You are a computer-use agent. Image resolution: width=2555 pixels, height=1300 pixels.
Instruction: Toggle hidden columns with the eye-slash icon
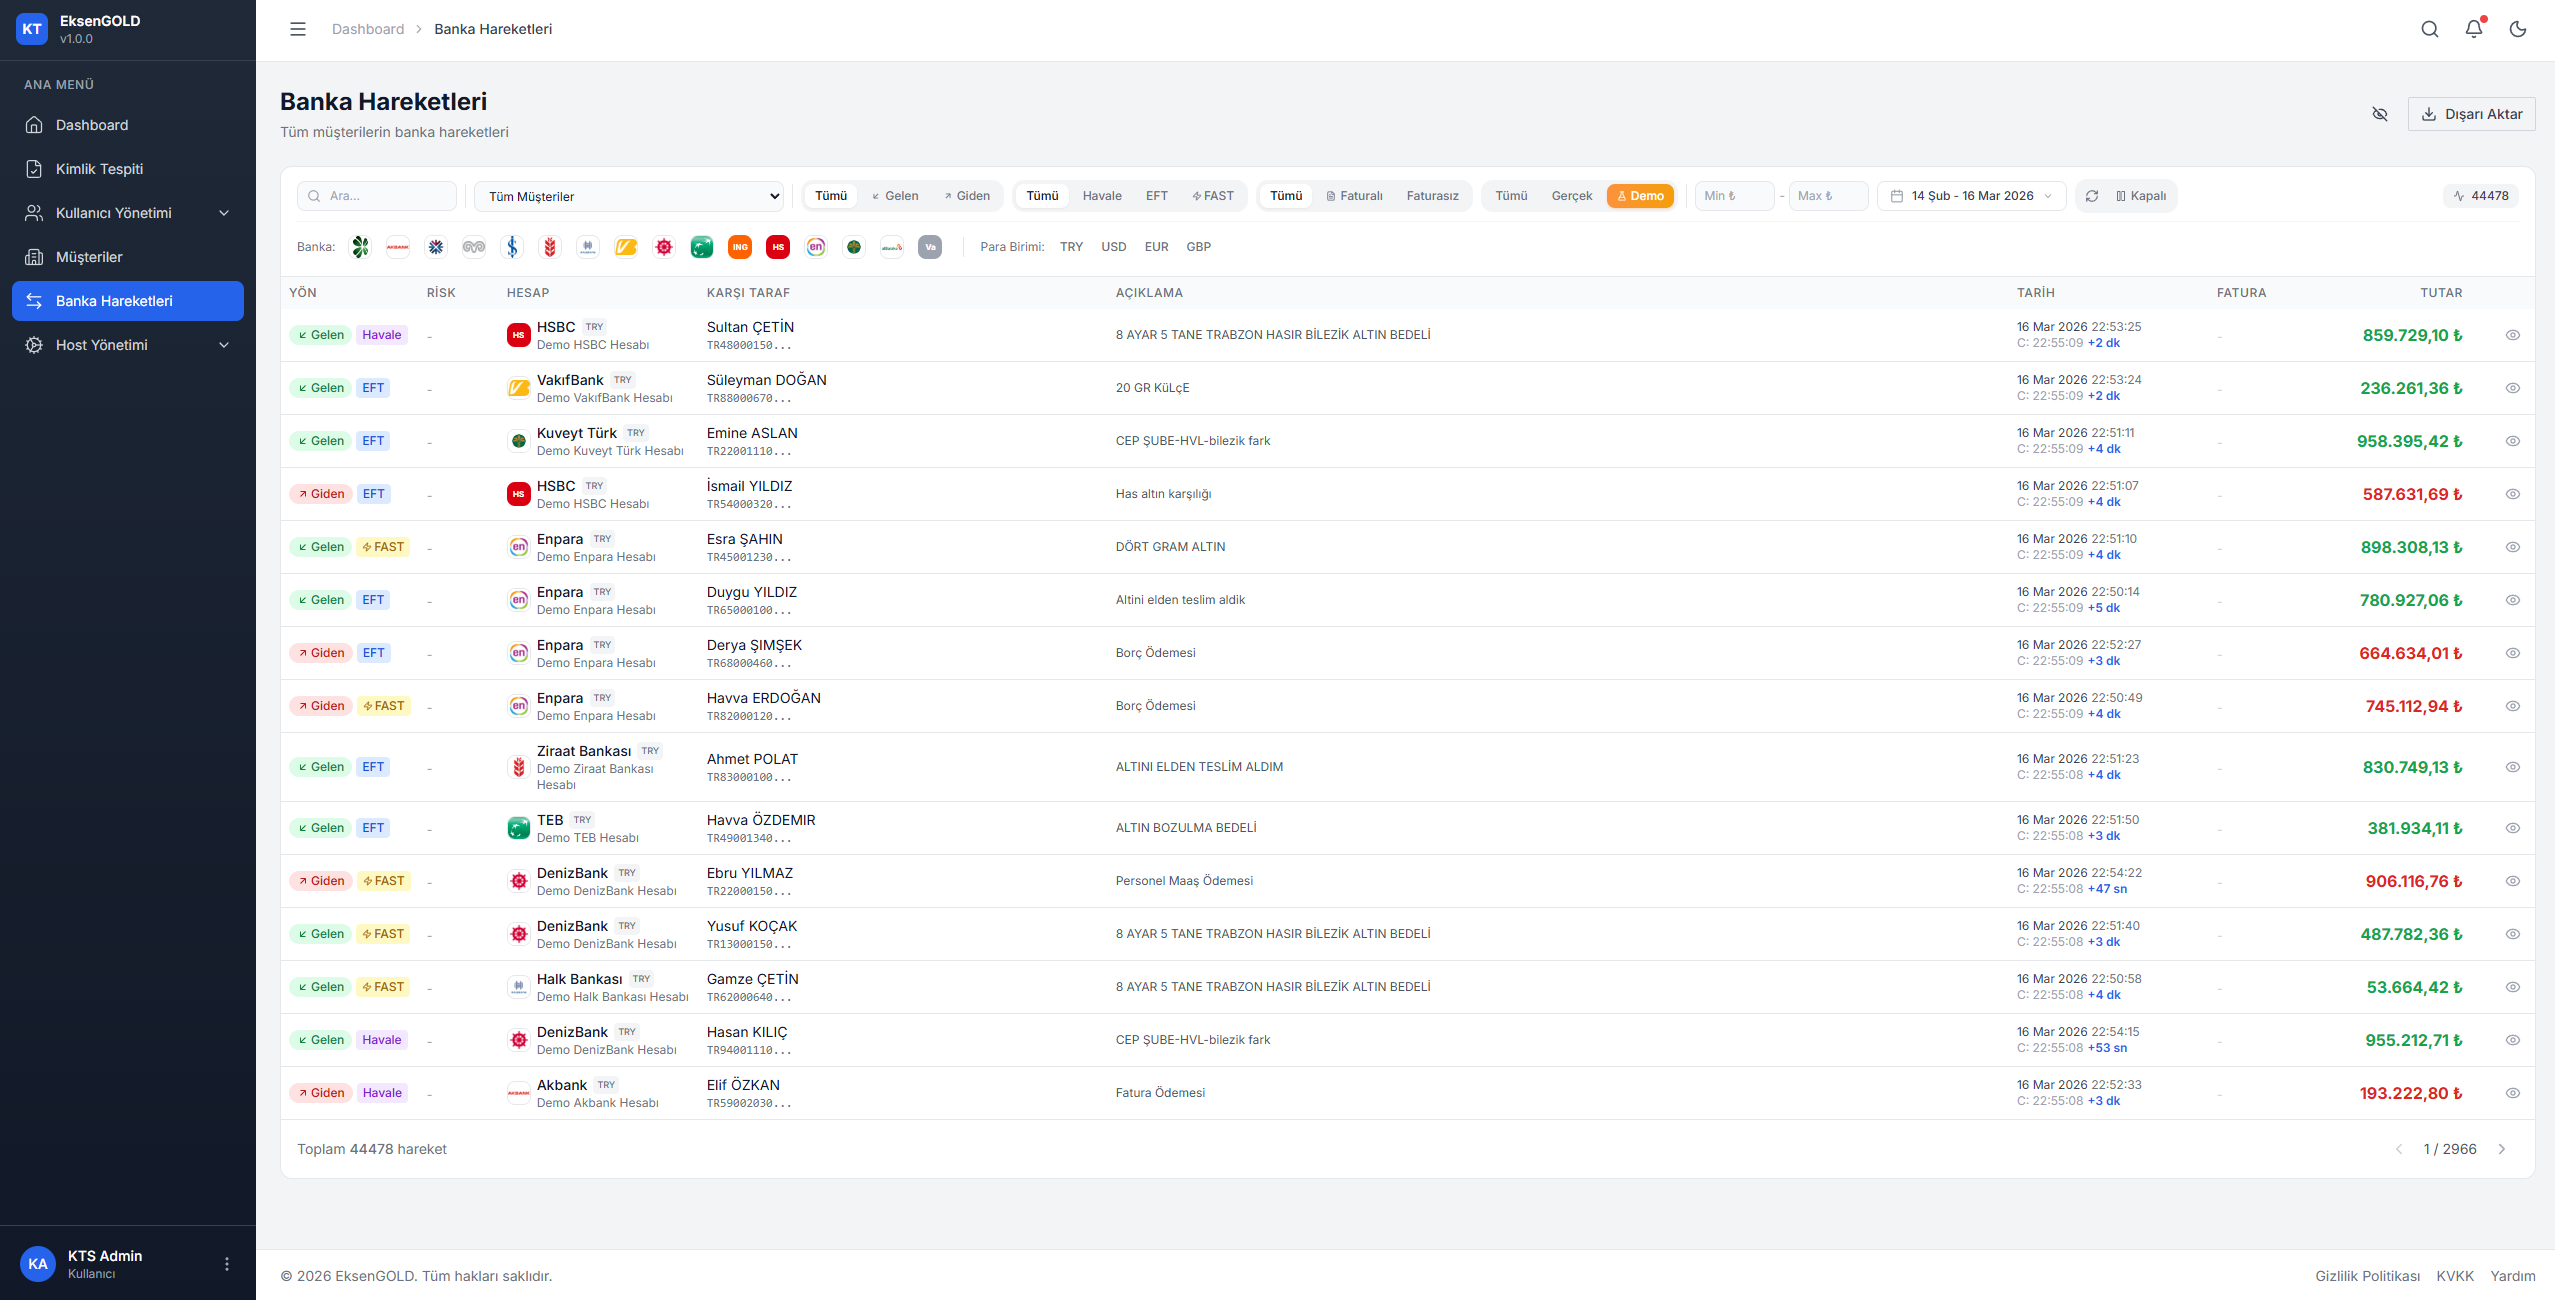point(2380,114)
